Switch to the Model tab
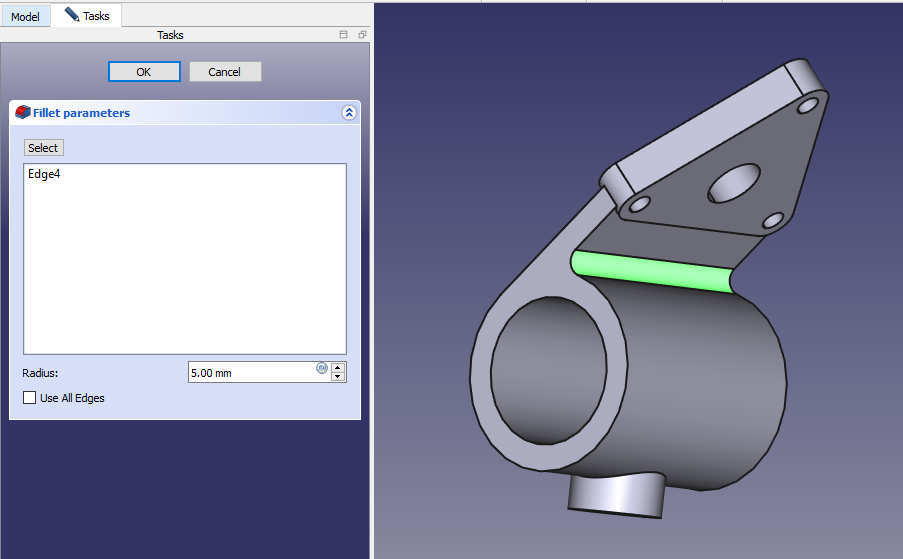This screenshot has width=903, height=559. pyautogui.click(x=25, y=17)
